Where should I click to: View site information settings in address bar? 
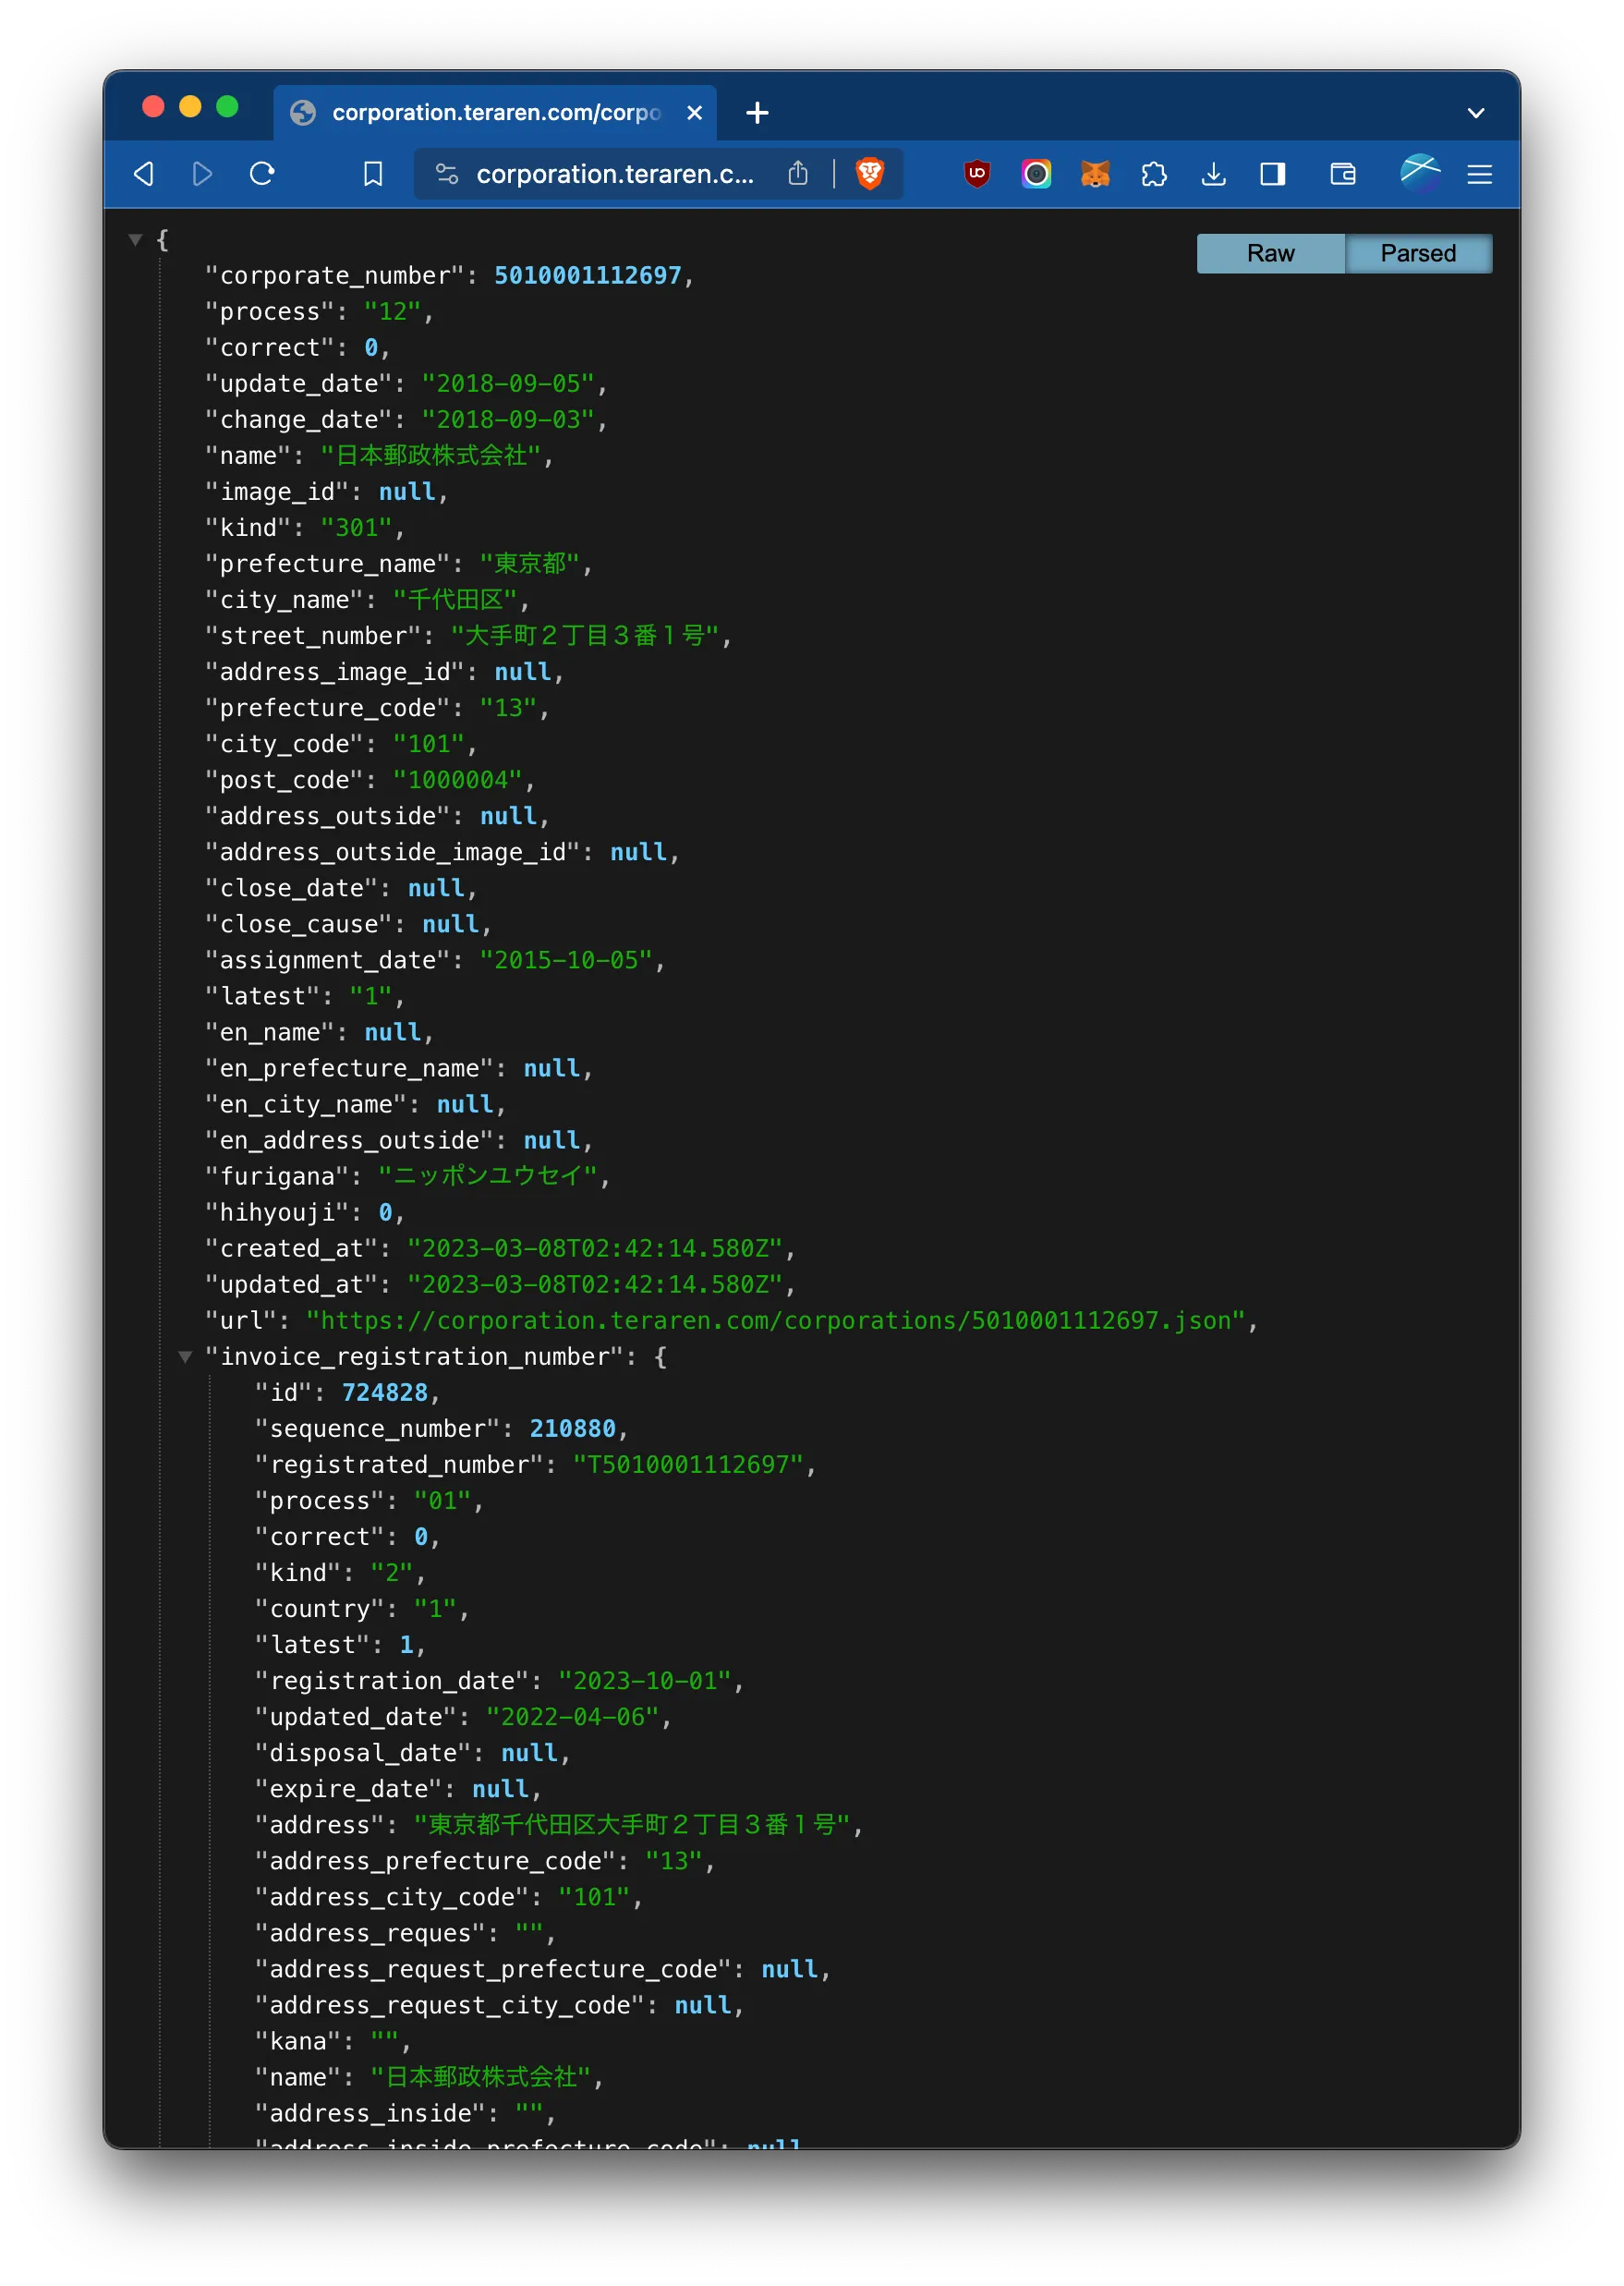tap(446, 174)
